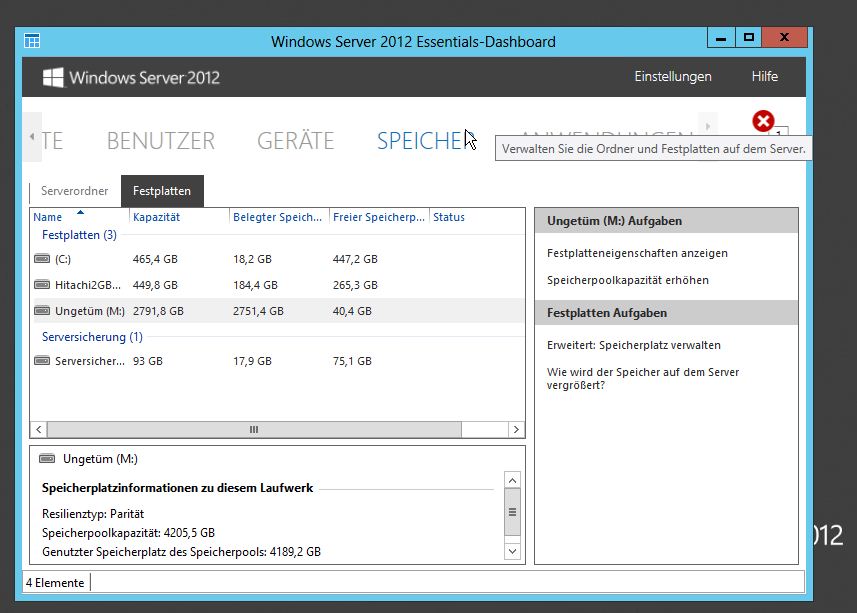Open the red critical alert icon

(763, 121)
